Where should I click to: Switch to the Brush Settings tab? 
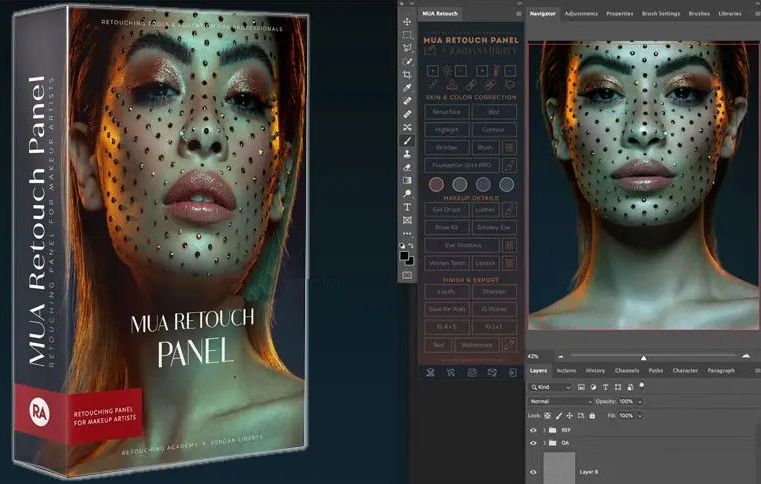tap(661, 14)
